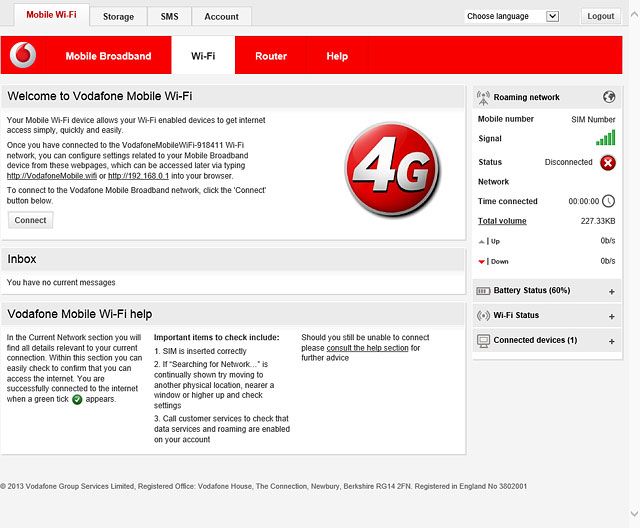The image size is (640, 528).
Task: Select Mobile Broadband in the red menu
Action: [x=108, y=56]
